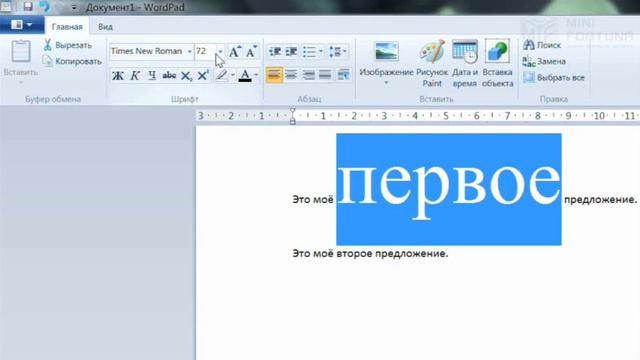This screenshot has height=360, width=640.
Task: Open font color dropdown arrow
Action: (x=256, y=75)
